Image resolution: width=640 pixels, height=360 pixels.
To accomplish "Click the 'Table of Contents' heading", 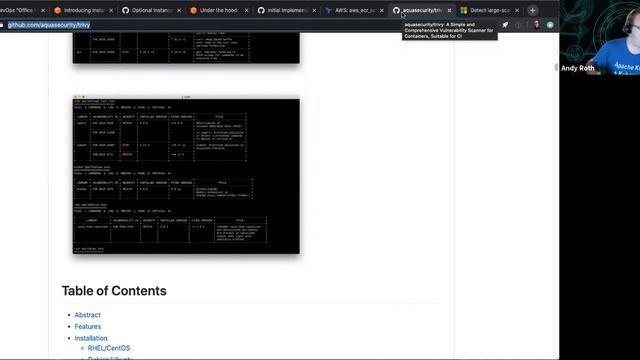I will click(x=114, y=291).
